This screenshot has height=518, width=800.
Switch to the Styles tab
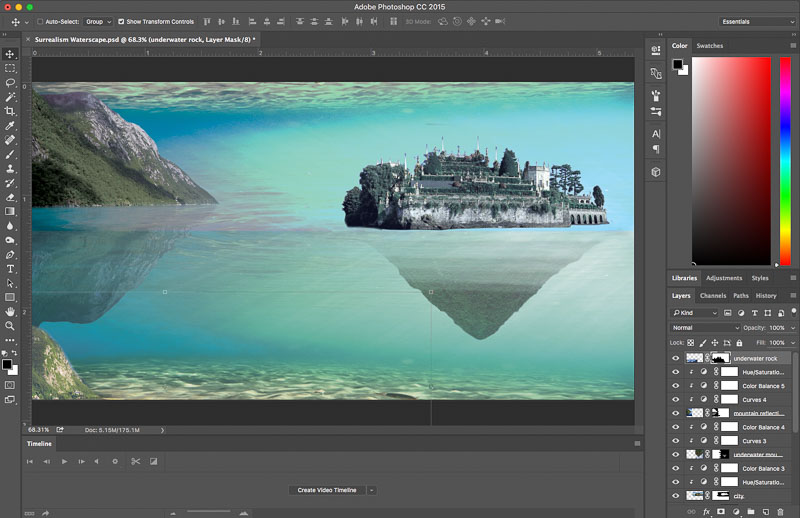760,278
